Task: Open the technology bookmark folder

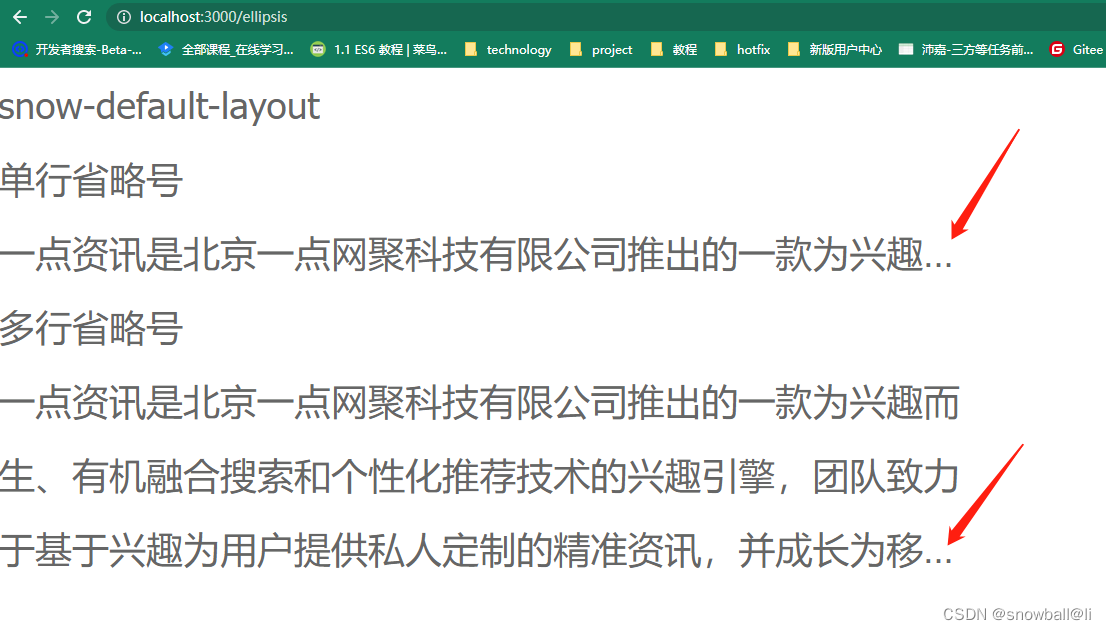Action: tap(508, 49)
